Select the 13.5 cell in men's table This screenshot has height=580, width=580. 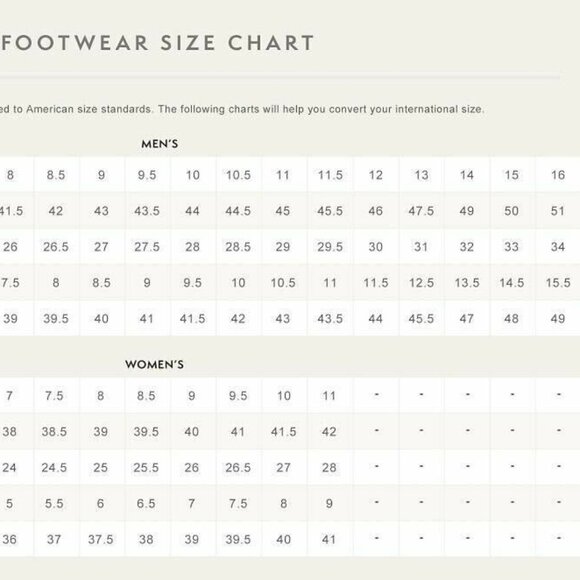coord(467,283)
